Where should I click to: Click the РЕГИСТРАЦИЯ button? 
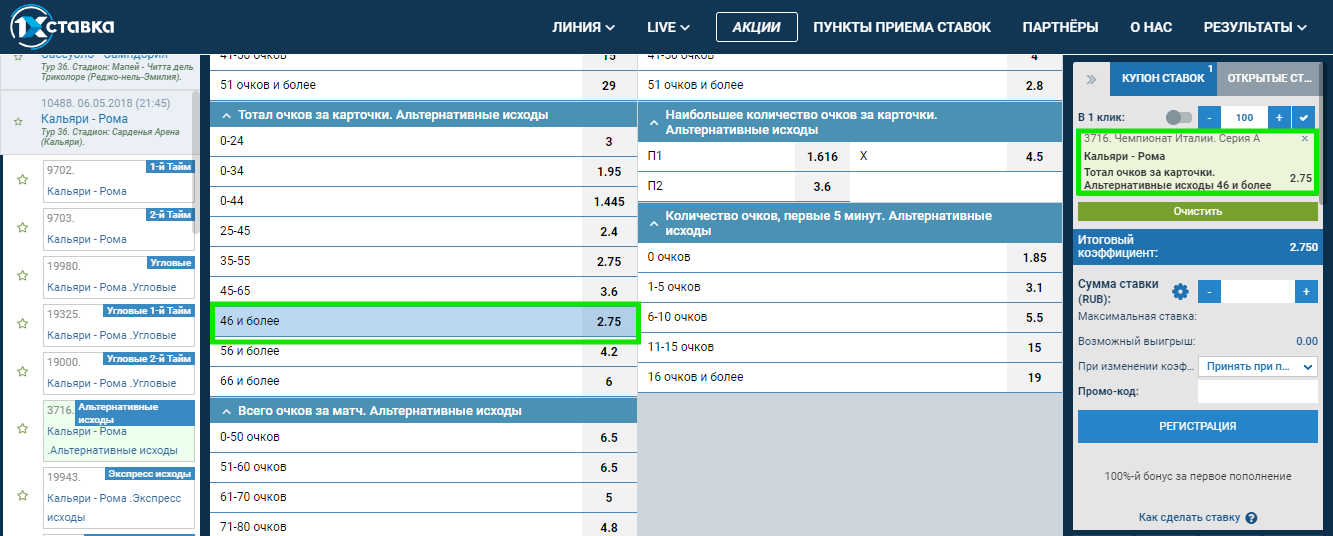click(x=1197, y=426)
